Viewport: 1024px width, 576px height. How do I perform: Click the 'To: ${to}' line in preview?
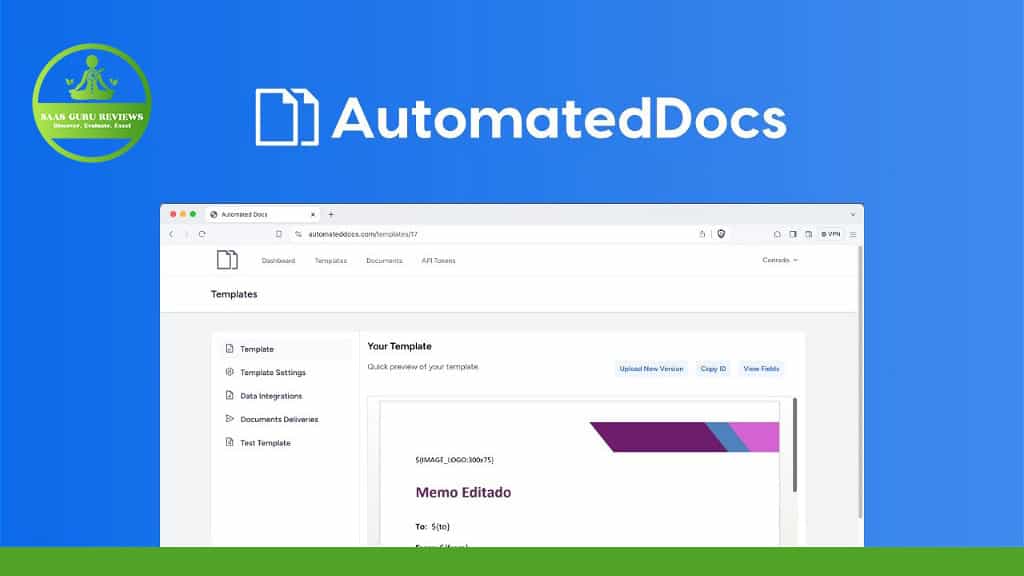[432, 526]
